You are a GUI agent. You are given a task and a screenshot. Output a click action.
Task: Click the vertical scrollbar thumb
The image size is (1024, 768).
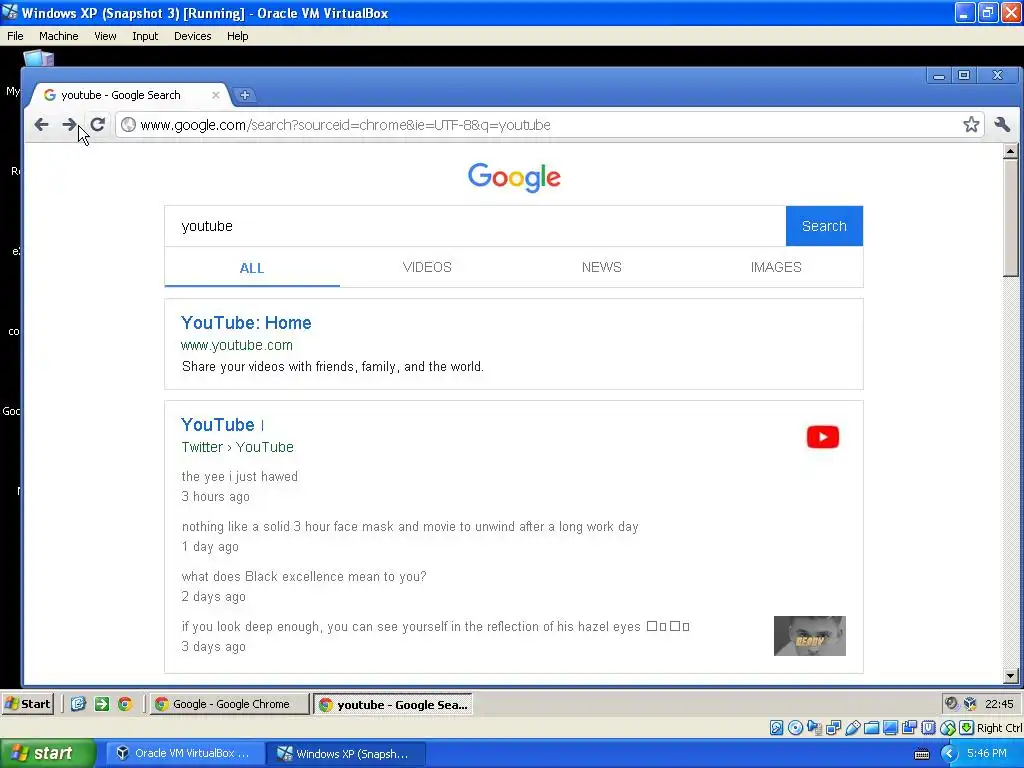1010,218
